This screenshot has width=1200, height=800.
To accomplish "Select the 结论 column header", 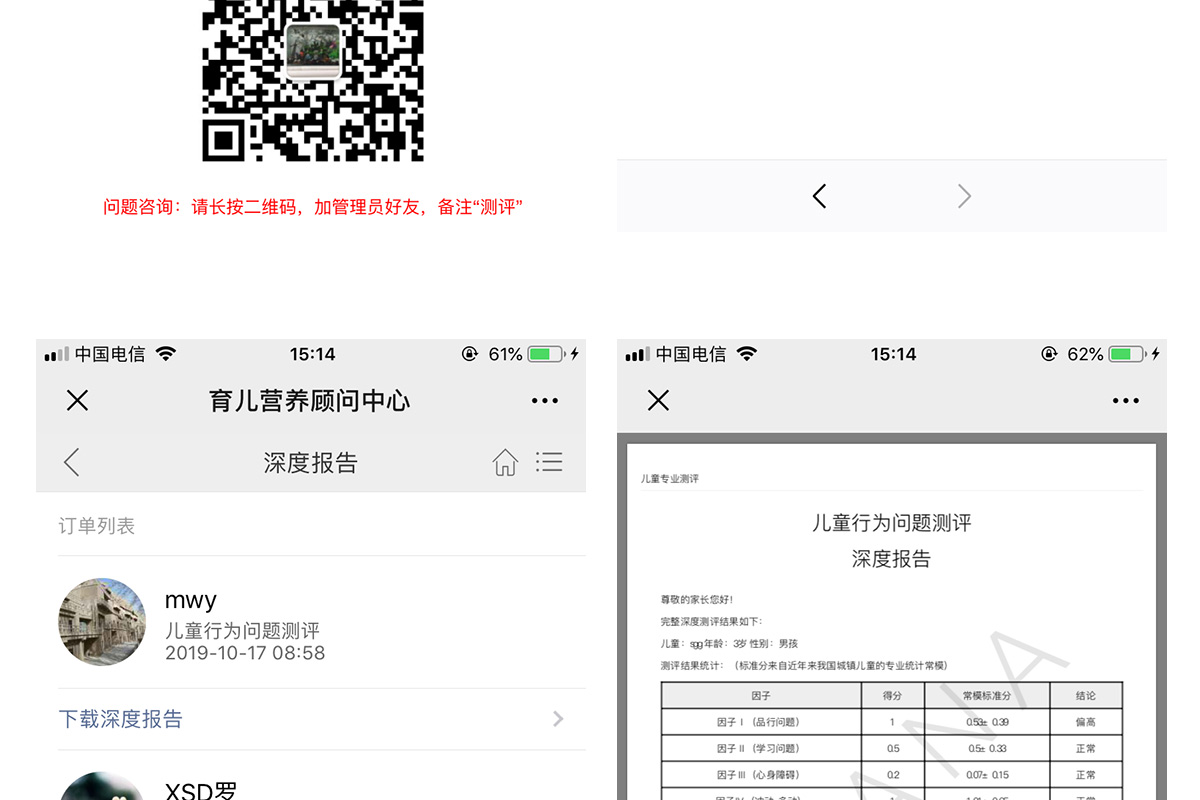I will (1086, 696).
